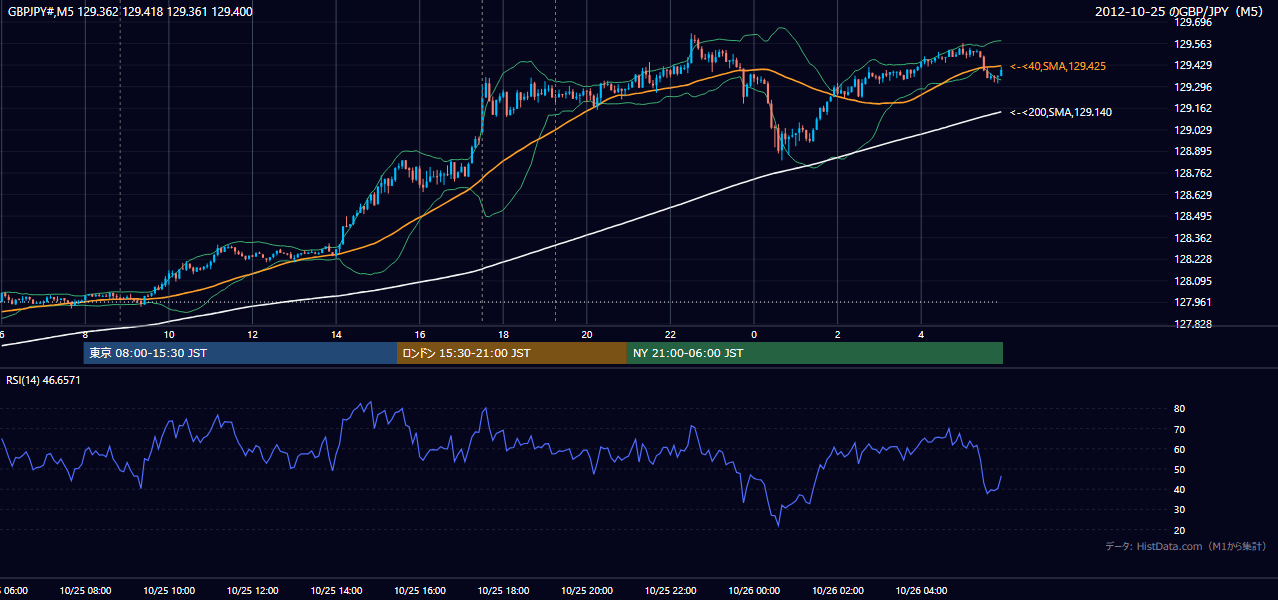The image size is (1278, 600).
Task: Click the 10/25 10:00 date label
Action: pyautogui.click(x=169, y=591)
